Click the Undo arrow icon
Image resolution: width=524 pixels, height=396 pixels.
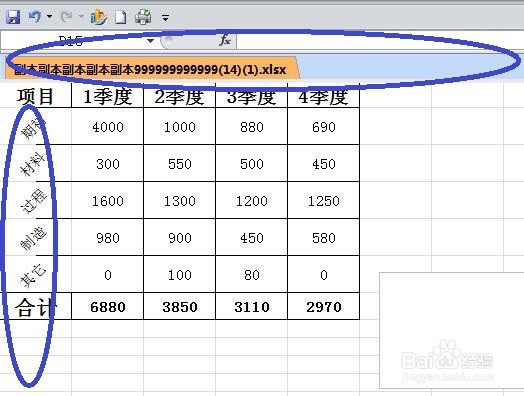35,16
